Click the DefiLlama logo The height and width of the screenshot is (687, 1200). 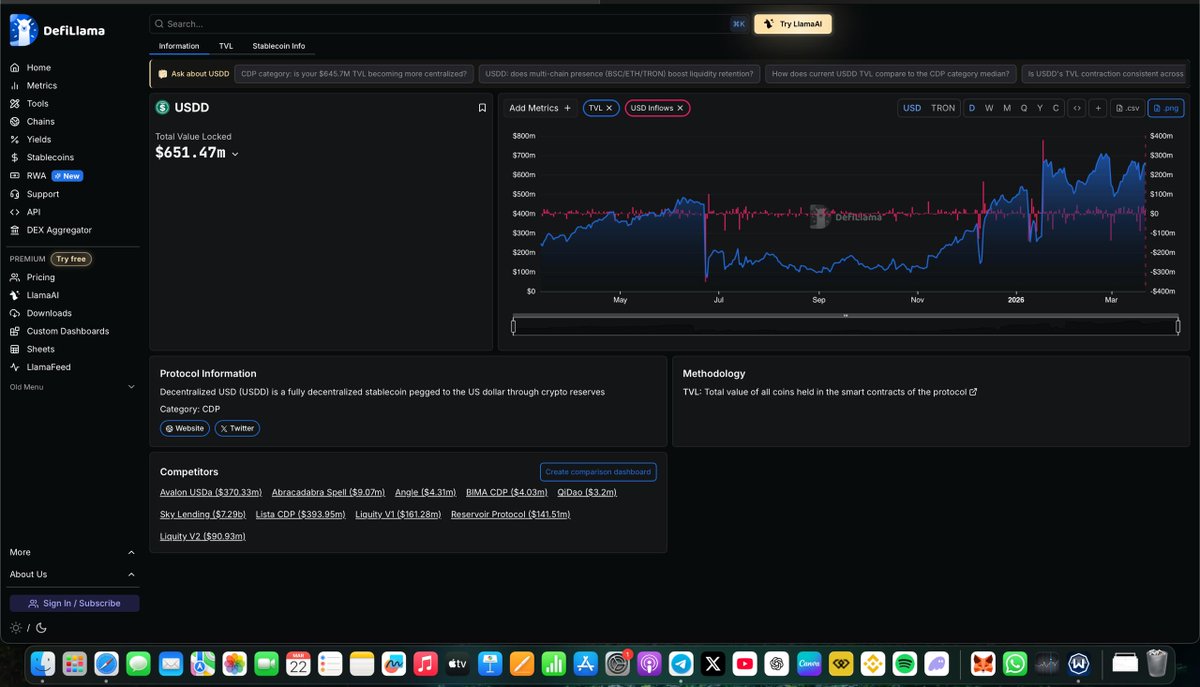(x=57, y=31)
